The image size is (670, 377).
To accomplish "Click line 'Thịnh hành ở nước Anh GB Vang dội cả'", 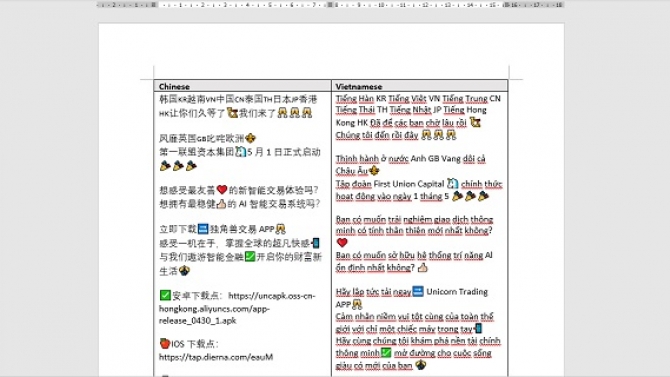I will click(411, 159).
